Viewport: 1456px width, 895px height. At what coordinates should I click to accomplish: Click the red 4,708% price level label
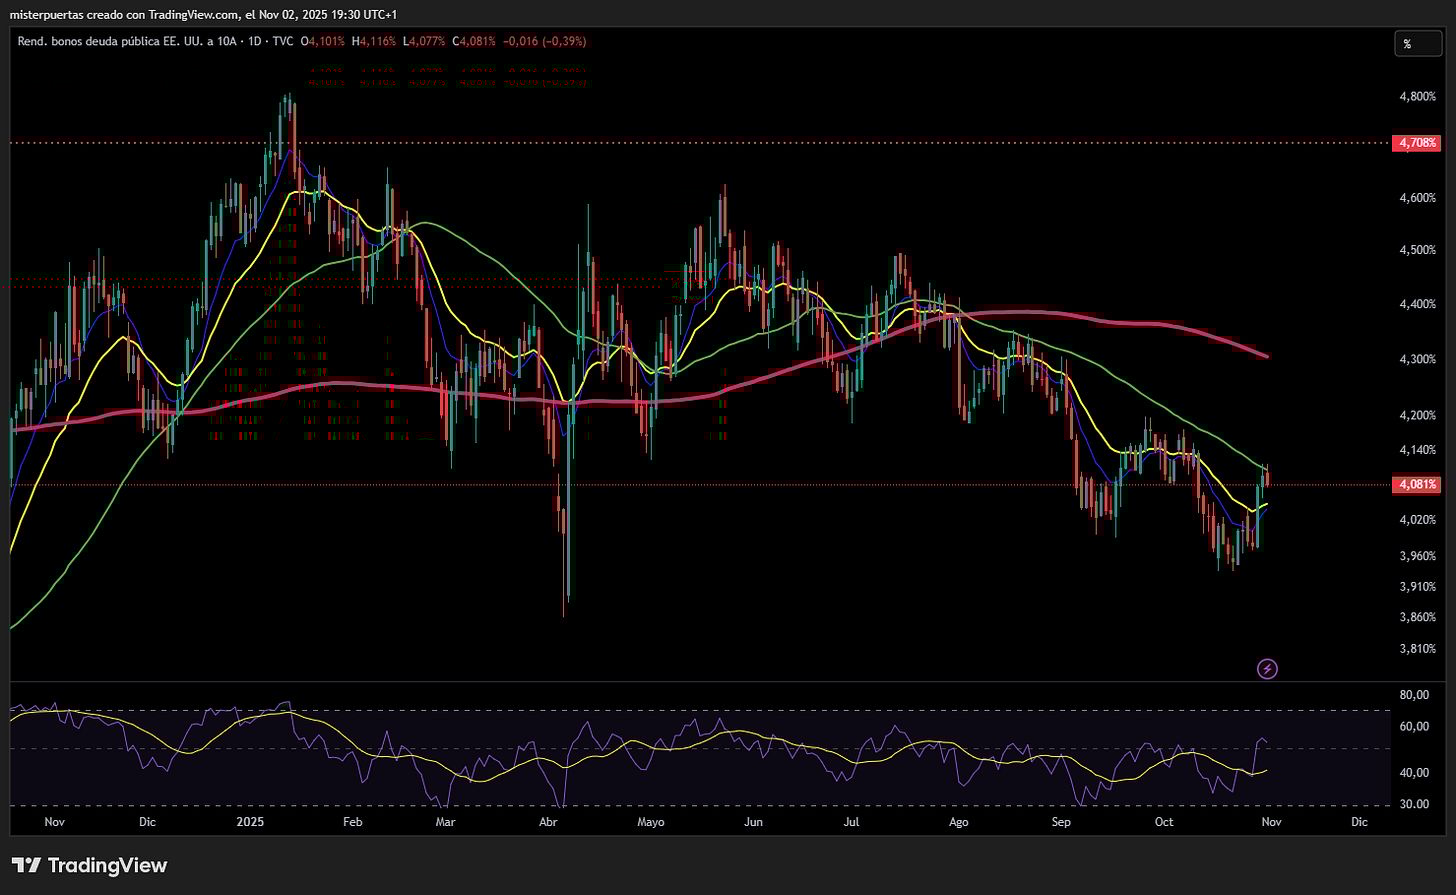1415,143
